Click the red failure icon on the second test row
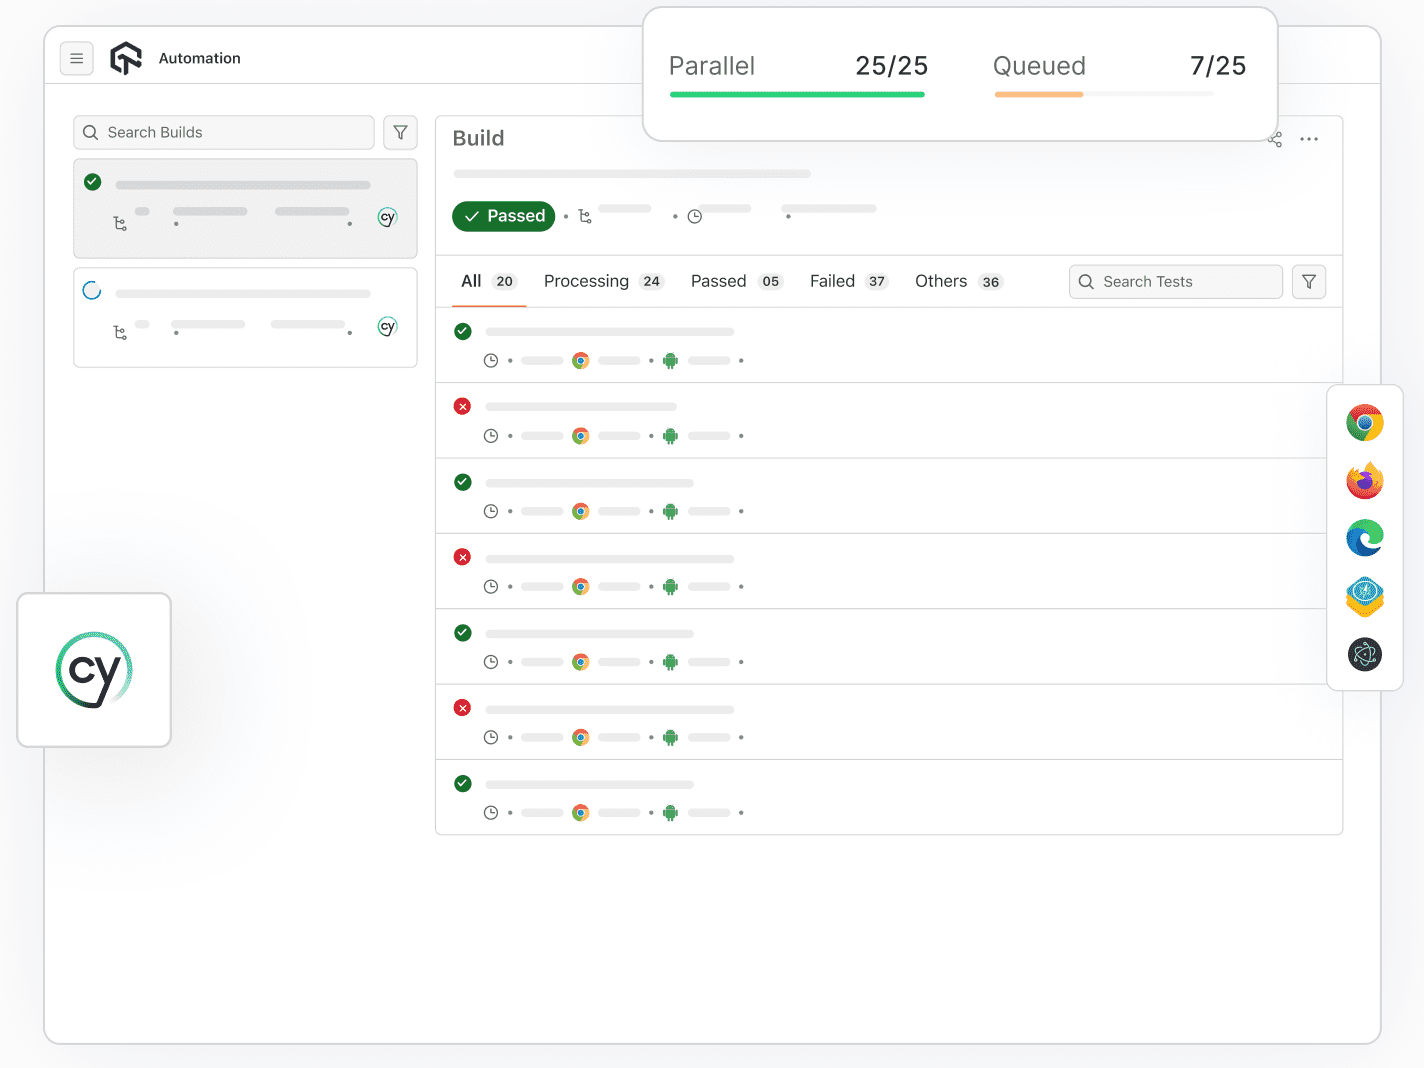Viewport: 1424px width, 1068px height. click(x=462, y=406)
